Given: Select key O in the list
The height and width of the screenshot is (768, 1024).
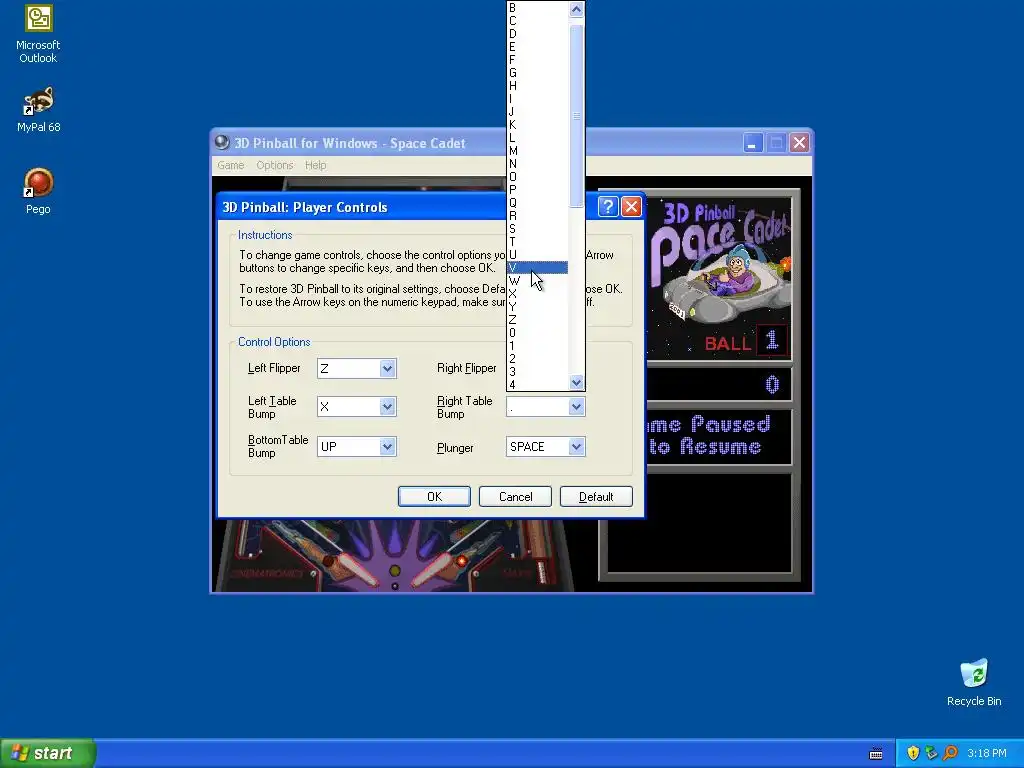Looking at the screenshot, I should tap(537, 177).
